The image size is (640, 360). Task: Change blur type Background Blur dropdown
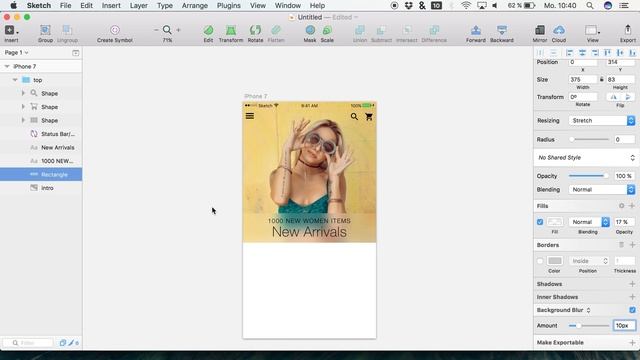click(564, 310)
